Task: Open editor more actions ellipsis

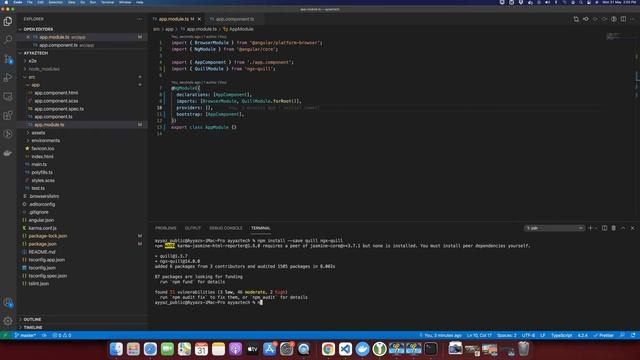Action: tap(633, 19)
